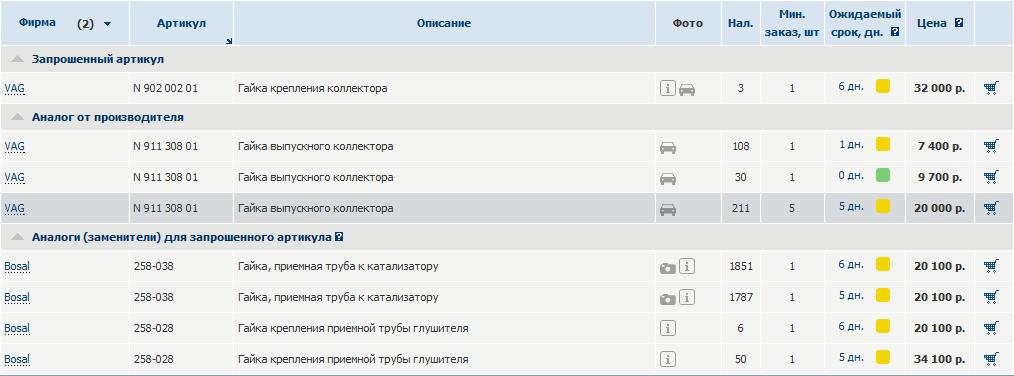Open VAG brand link in requested article row
1014x376 pixels.
click(14, 89)
